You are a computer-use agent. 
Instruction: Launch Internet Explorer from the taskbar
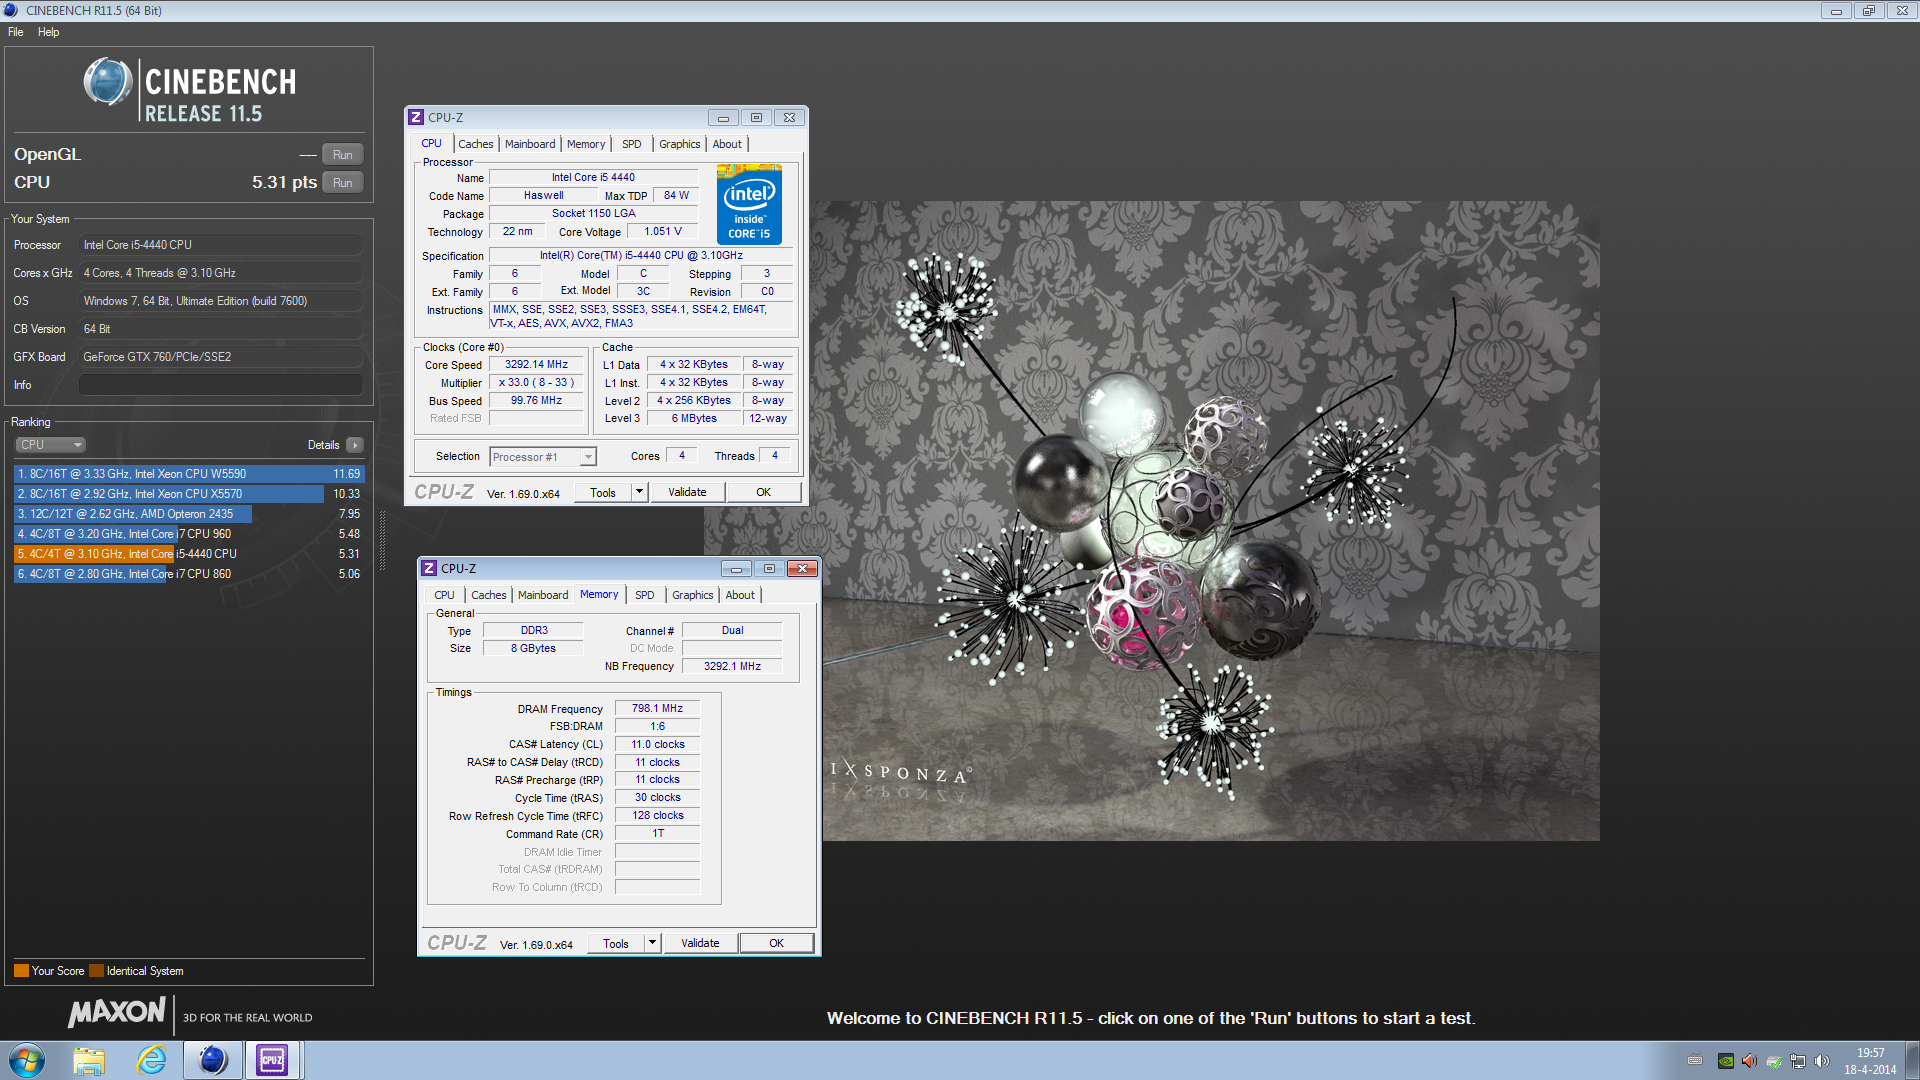(x=151, y=1060)
